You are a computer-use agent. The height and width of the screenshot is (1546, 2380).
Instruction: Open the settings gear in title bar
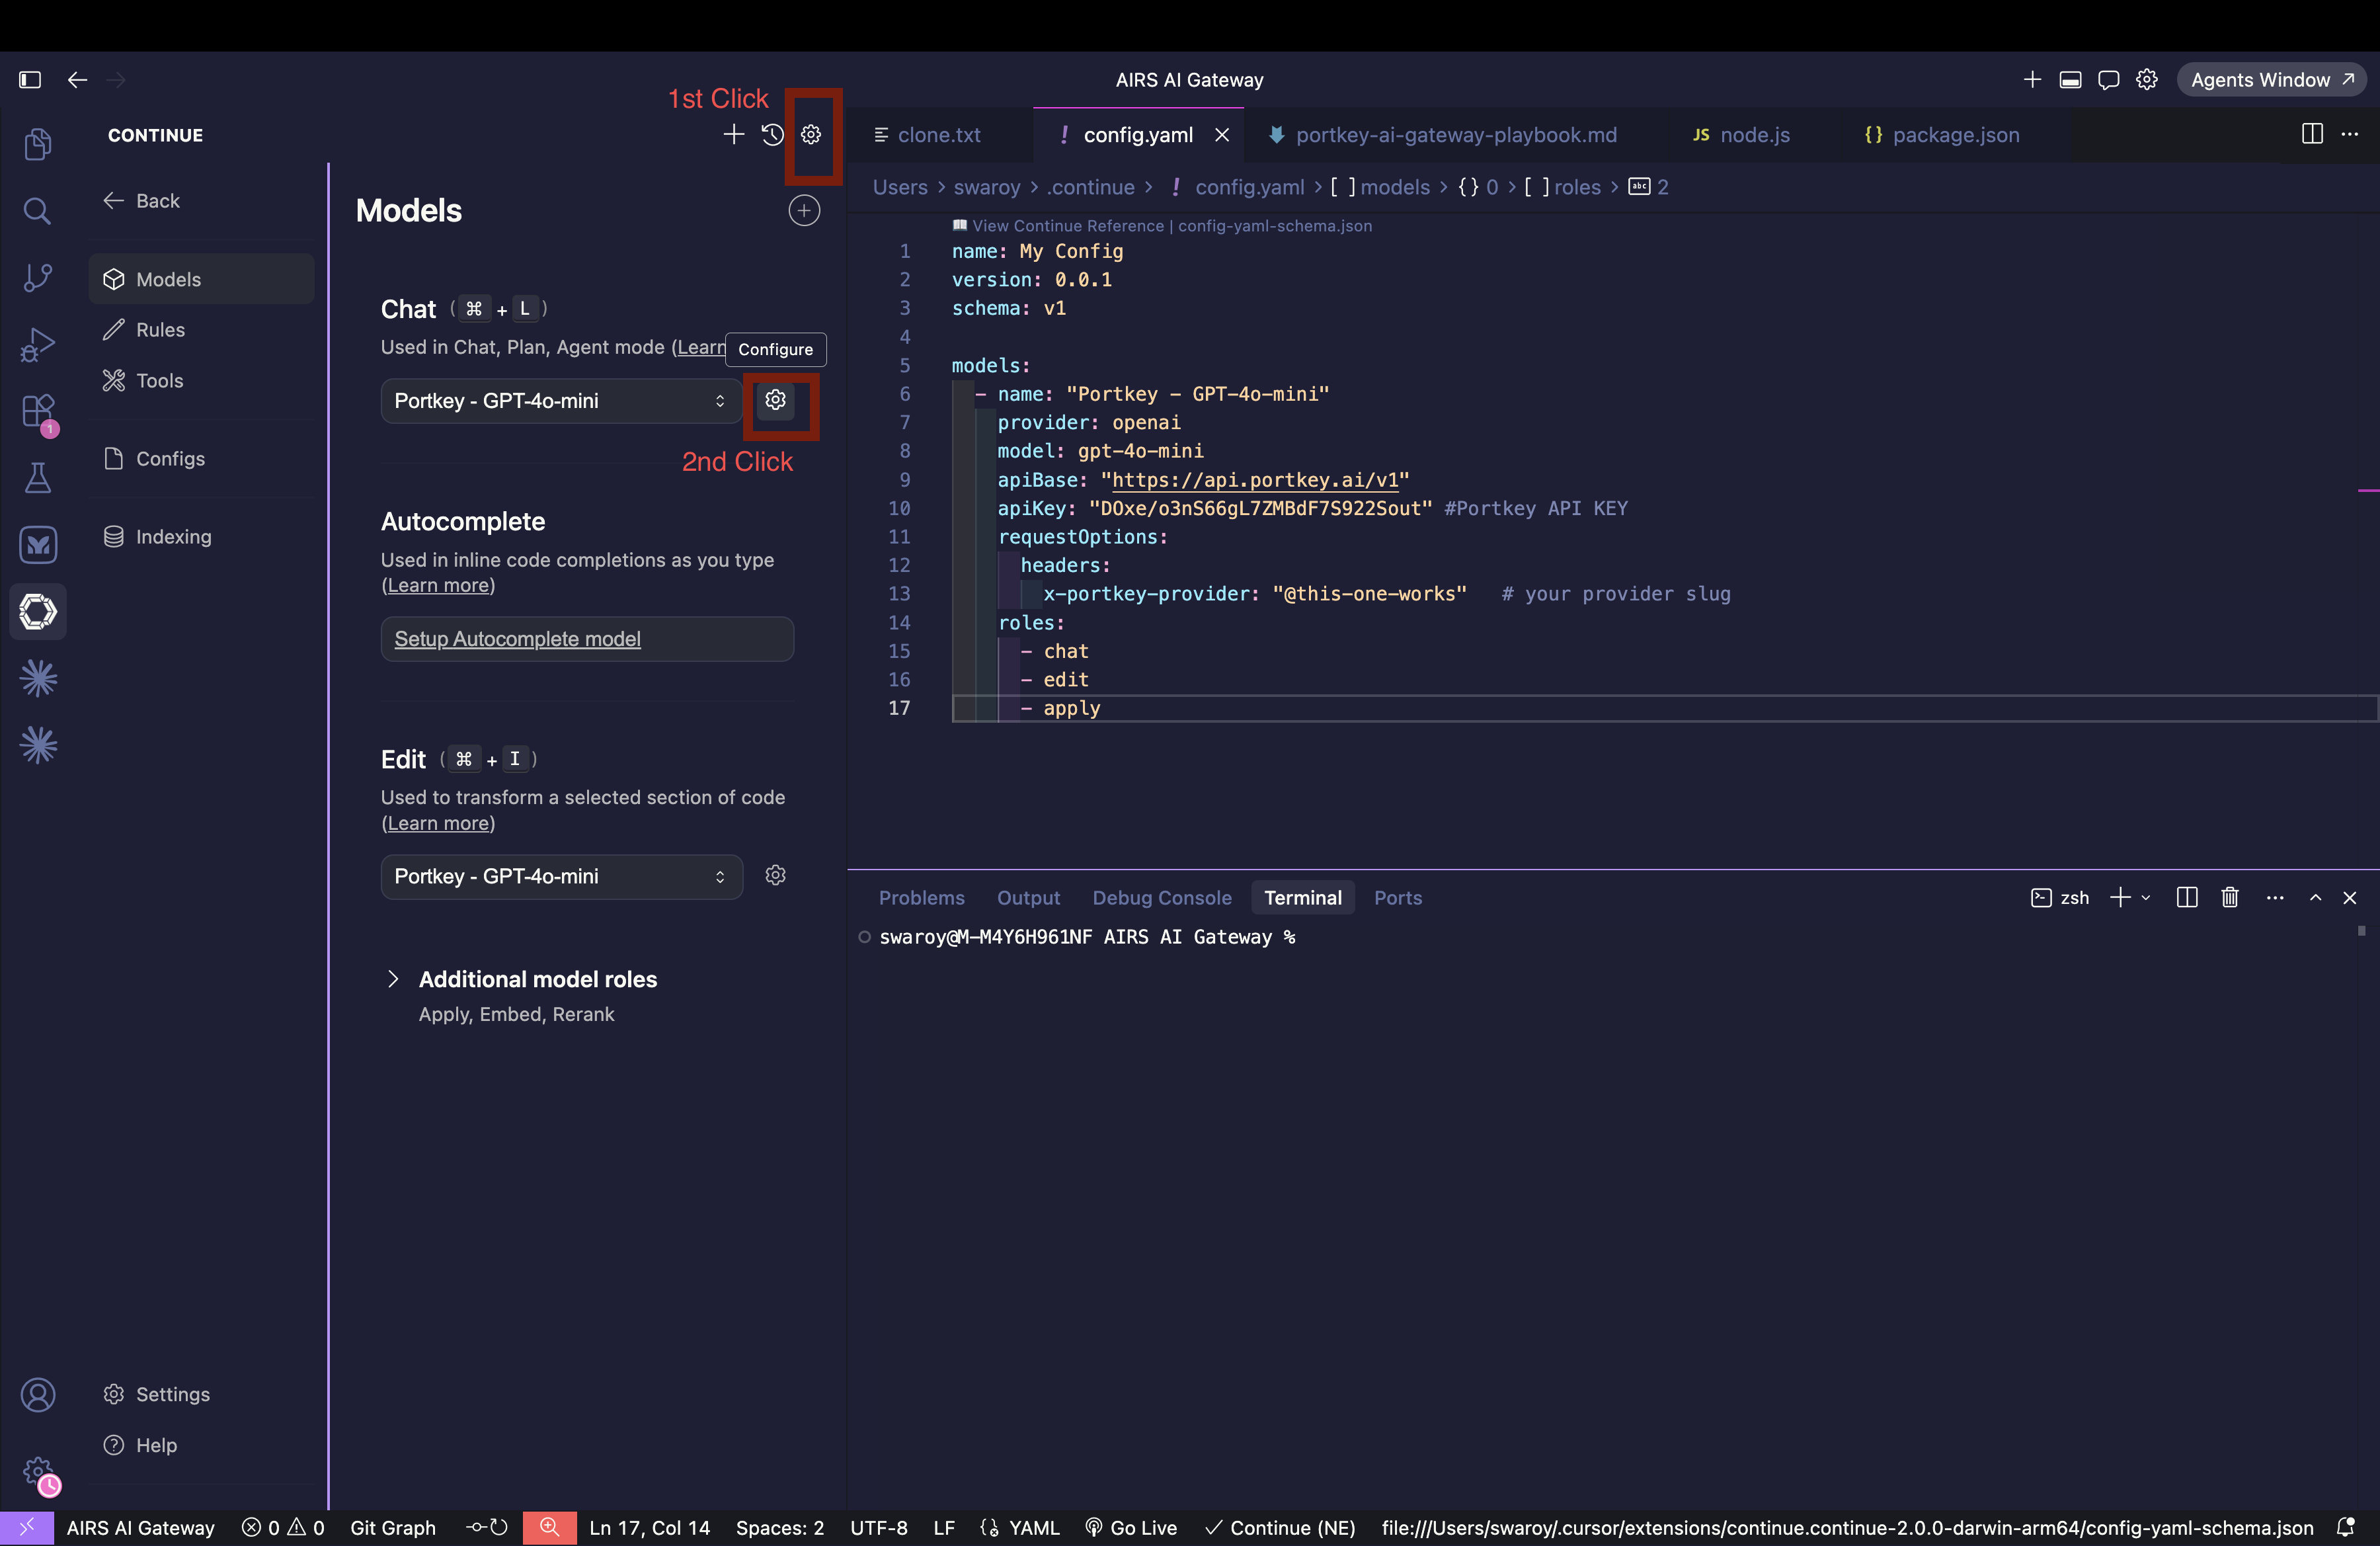click(2146, 79)
